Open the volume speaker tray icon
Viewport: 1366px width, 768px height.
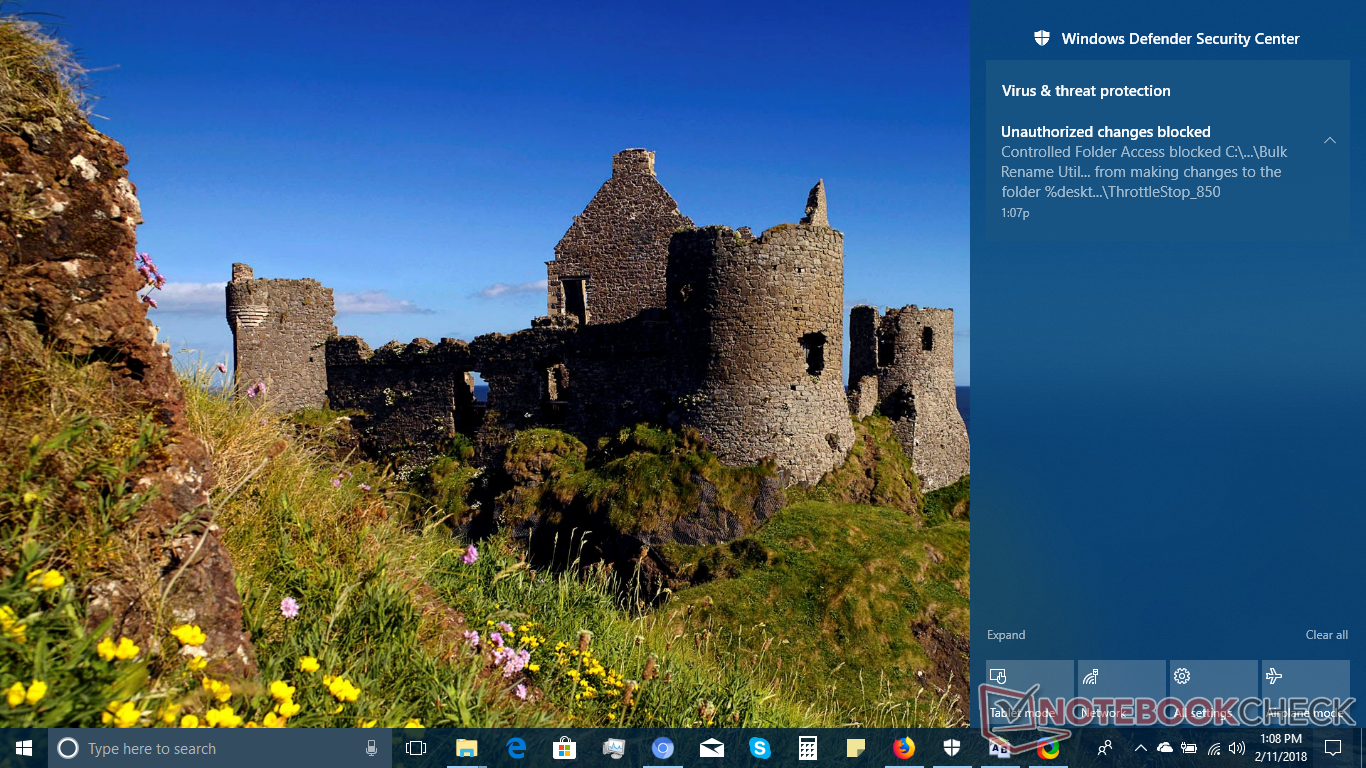tap(1237, 748)
